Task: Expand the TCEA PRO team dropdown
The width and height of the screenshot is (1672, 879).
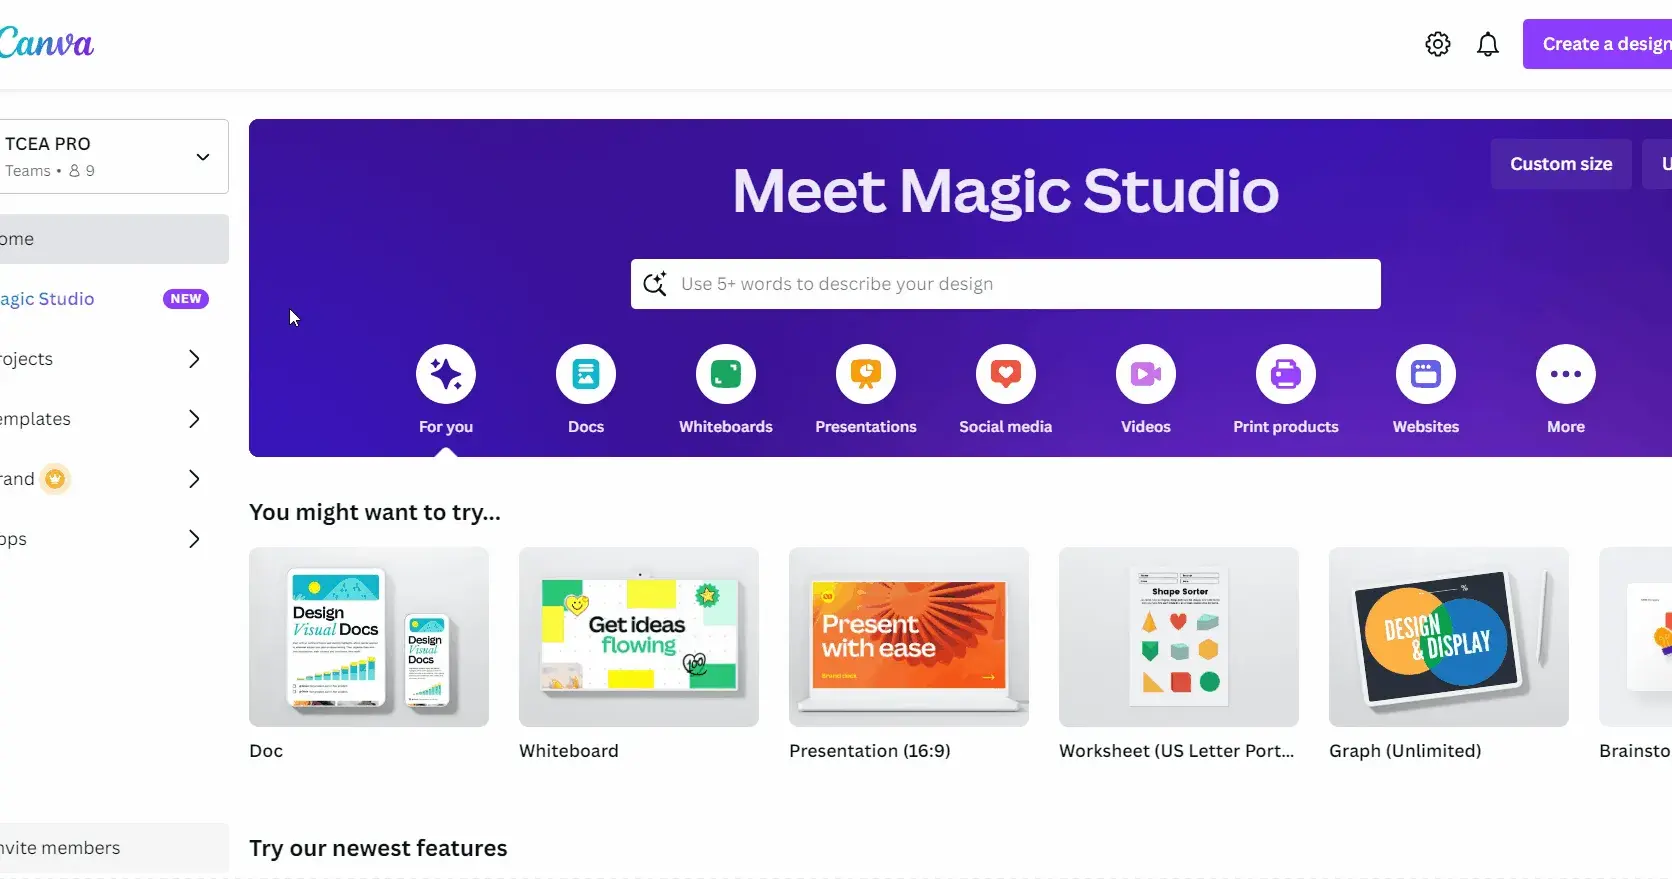Action: coord(203,157)
